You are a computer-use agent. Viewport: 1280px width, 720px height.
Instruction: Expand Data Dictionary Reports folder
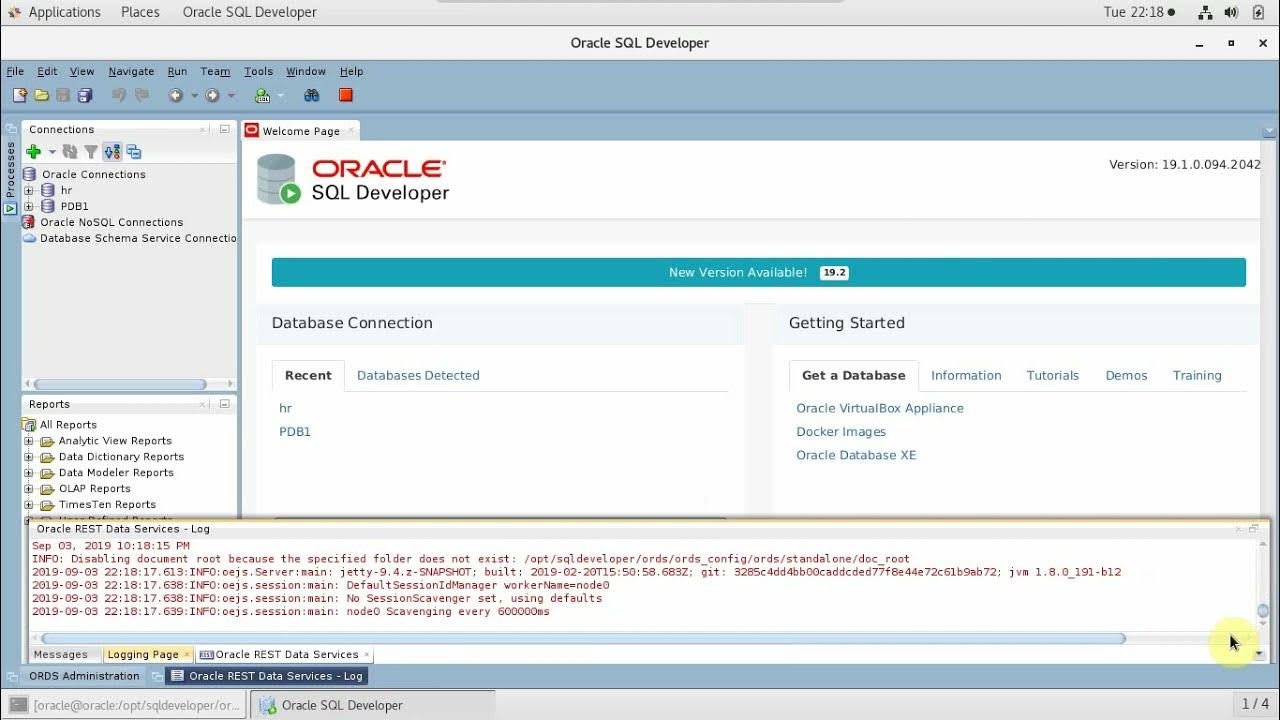pyautogui.click(x=29, y=457)
